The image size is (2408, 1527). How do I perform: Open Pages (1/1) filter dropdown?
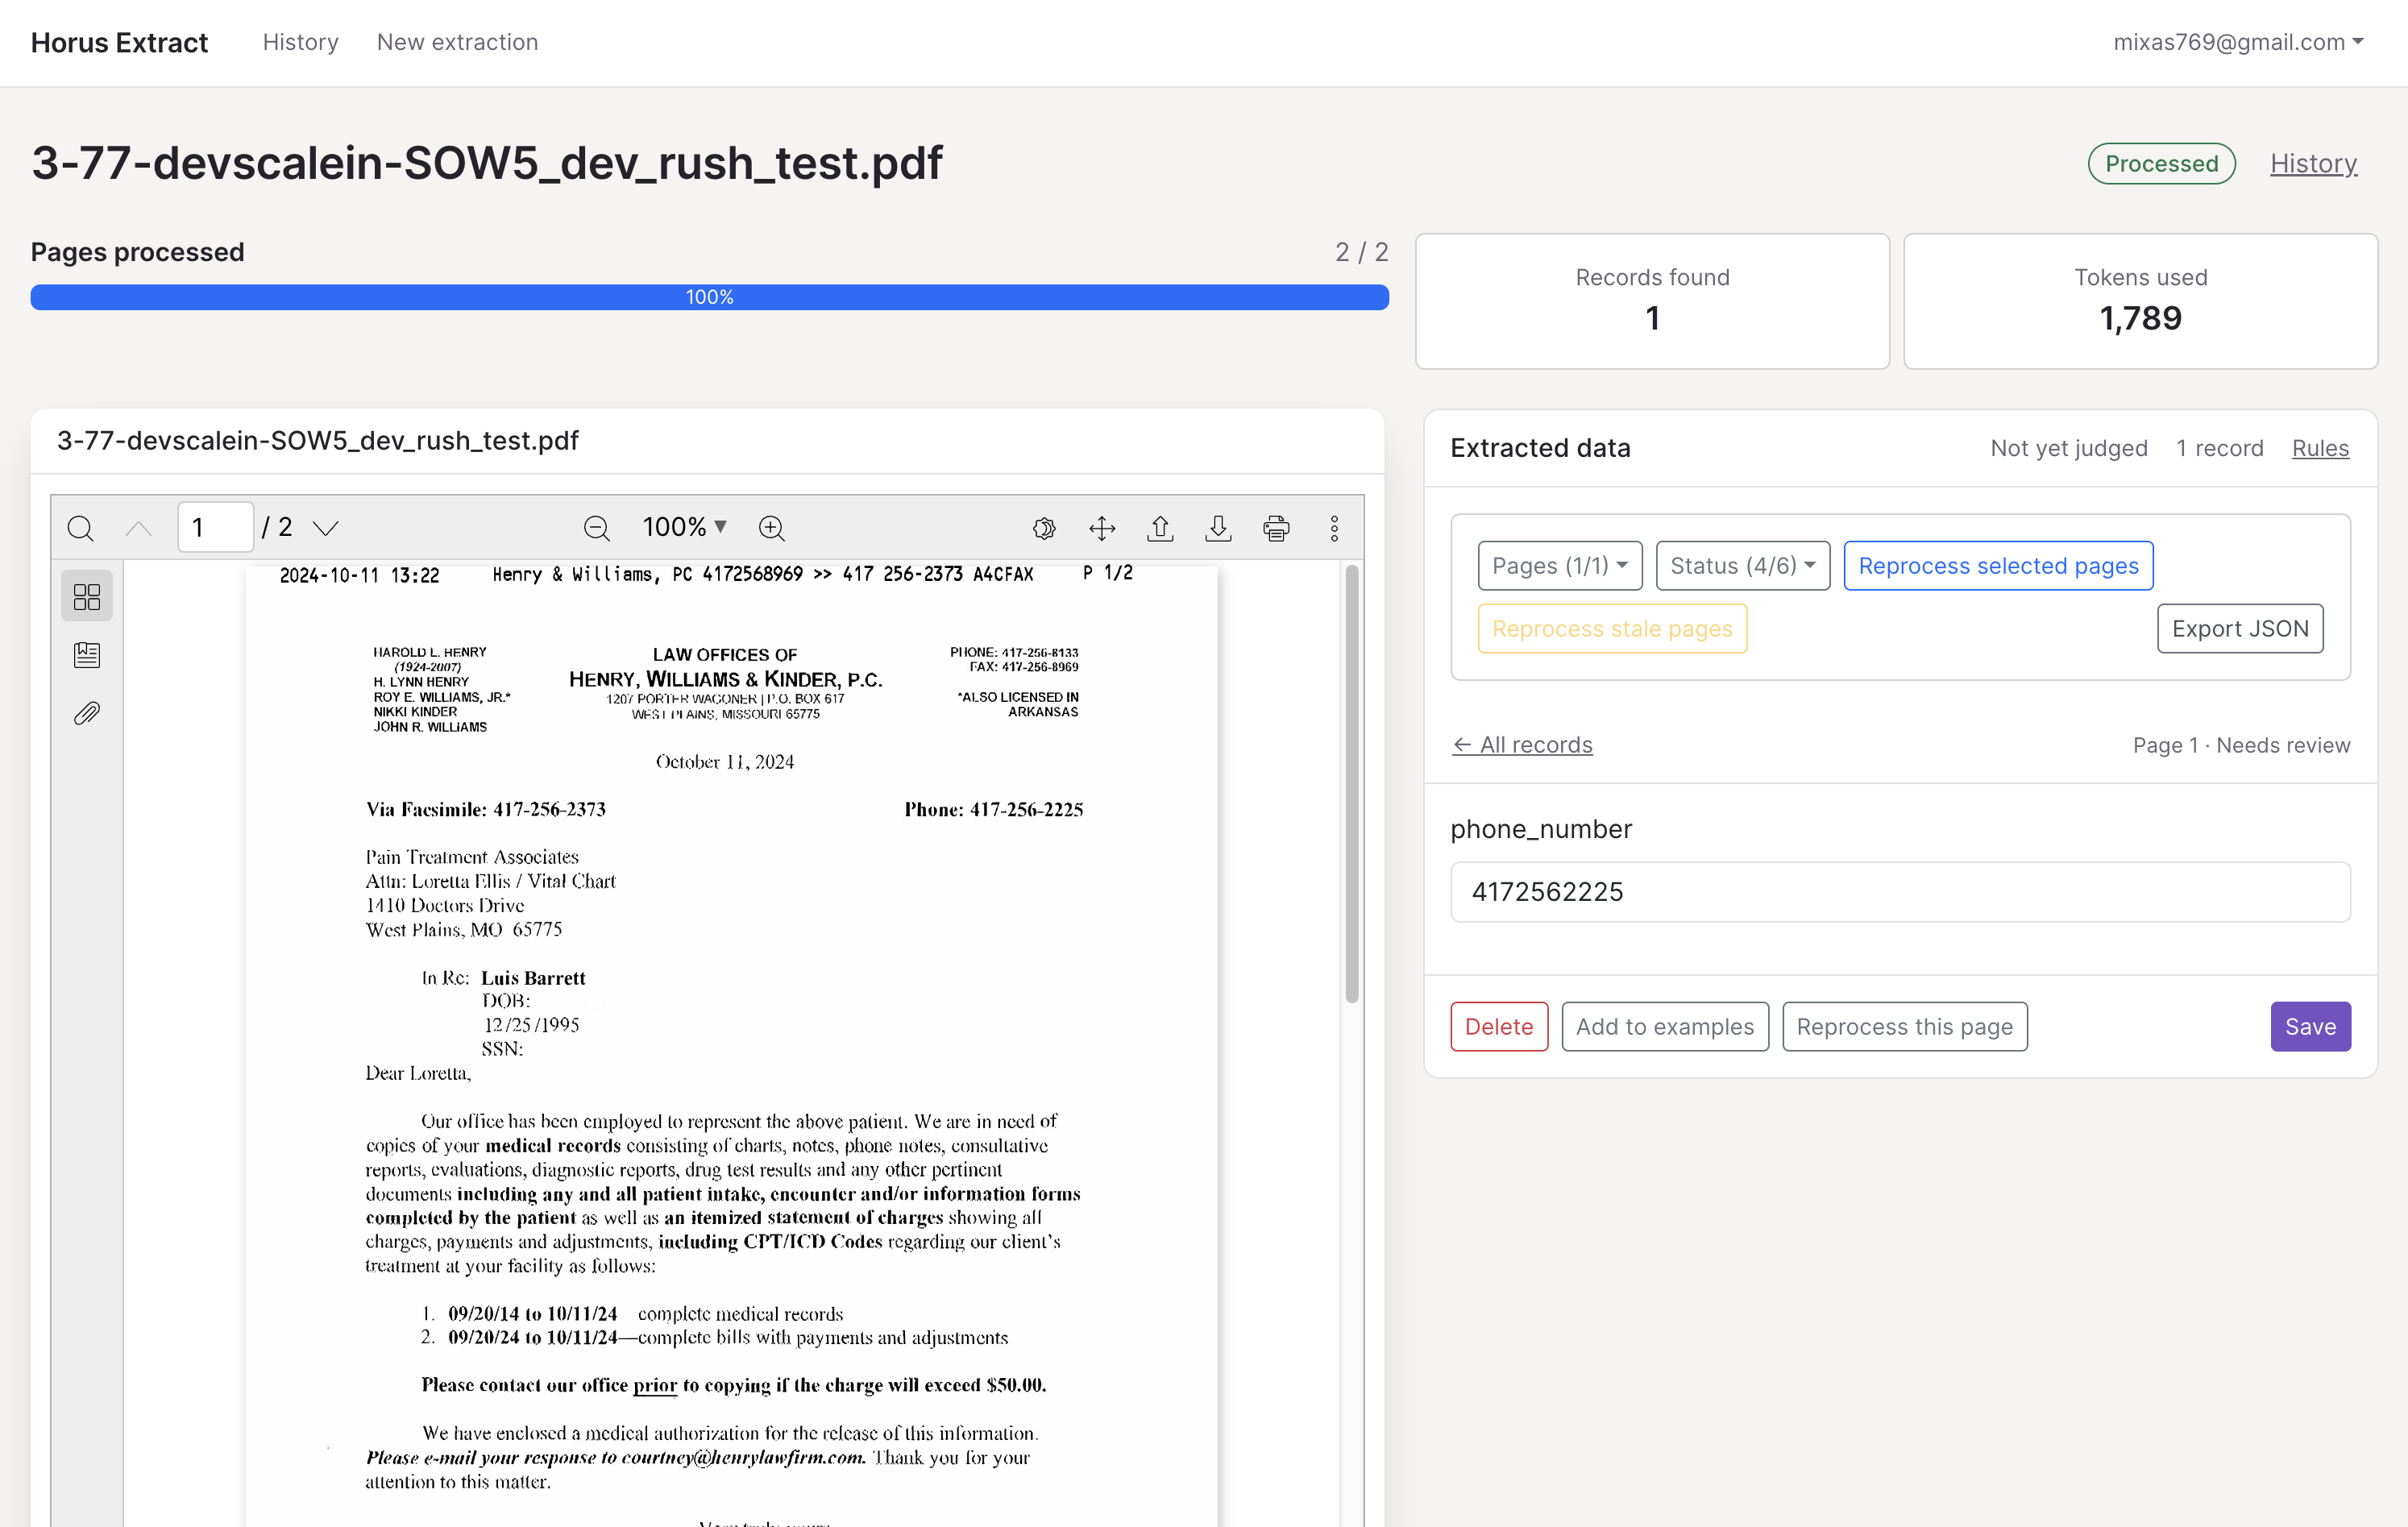(x=1559, y=566)
